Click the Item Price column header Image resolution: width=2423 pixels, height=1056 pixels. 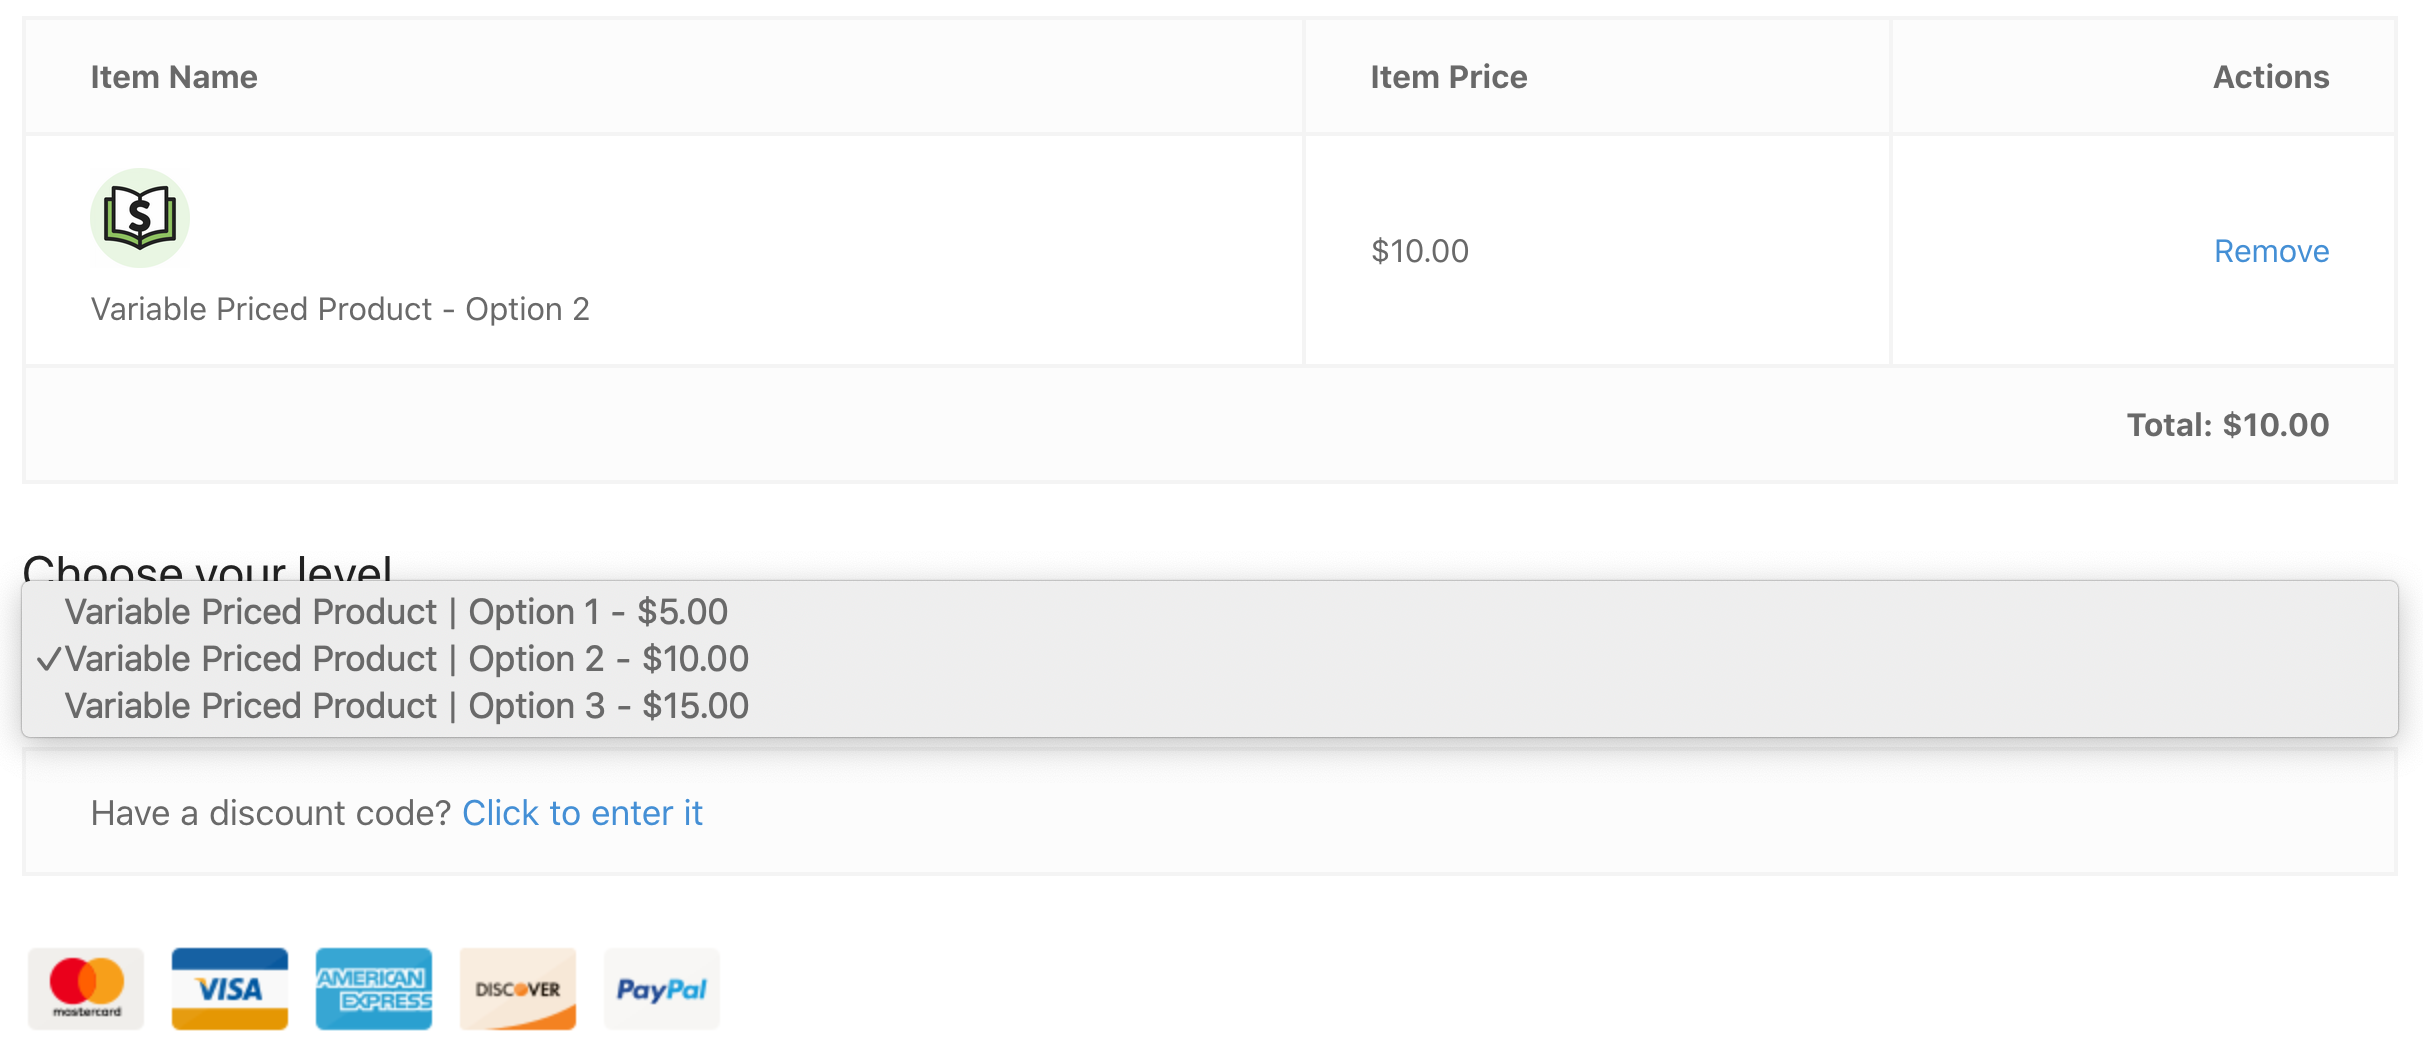1448,77
